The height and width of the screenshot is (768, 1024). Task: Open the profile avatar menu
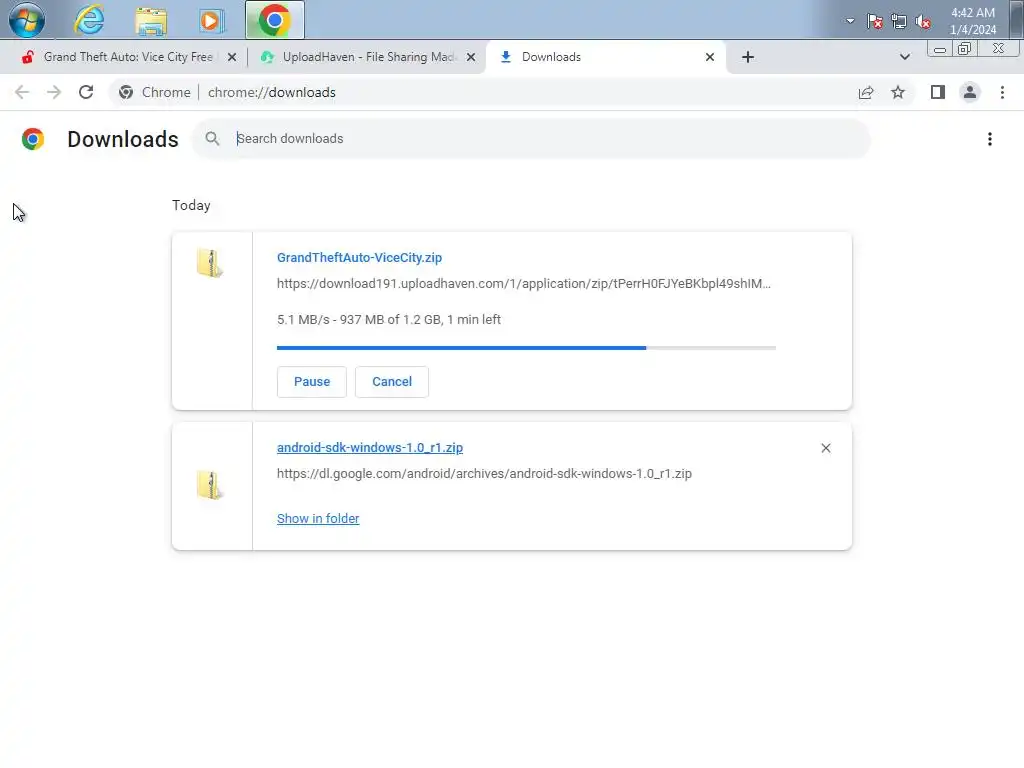click(970, 92)
